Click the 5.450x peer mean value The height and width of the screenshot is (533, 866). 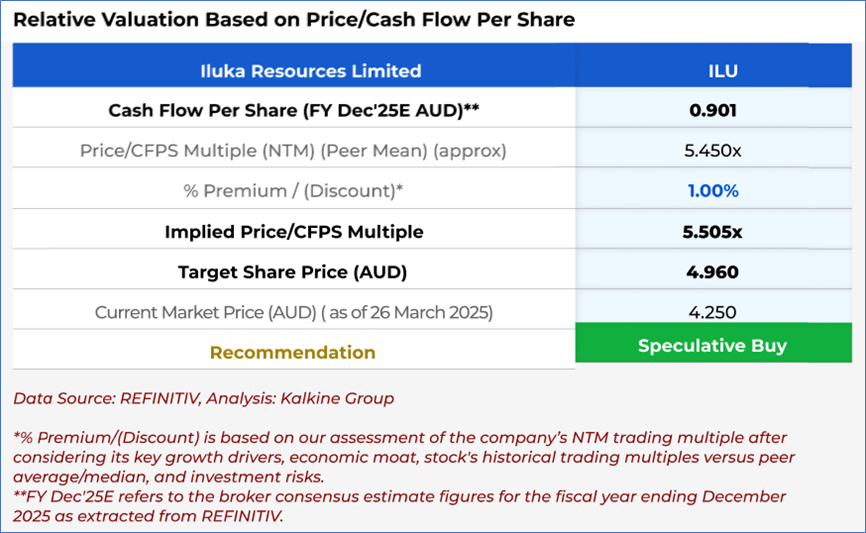[712, 151]
